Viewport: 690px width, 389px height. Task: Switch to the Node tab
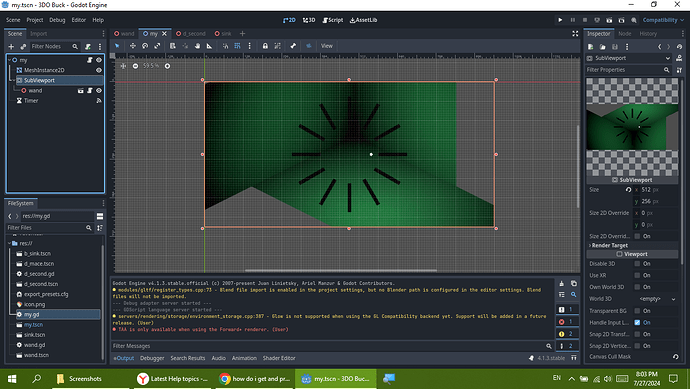point(624,33)
